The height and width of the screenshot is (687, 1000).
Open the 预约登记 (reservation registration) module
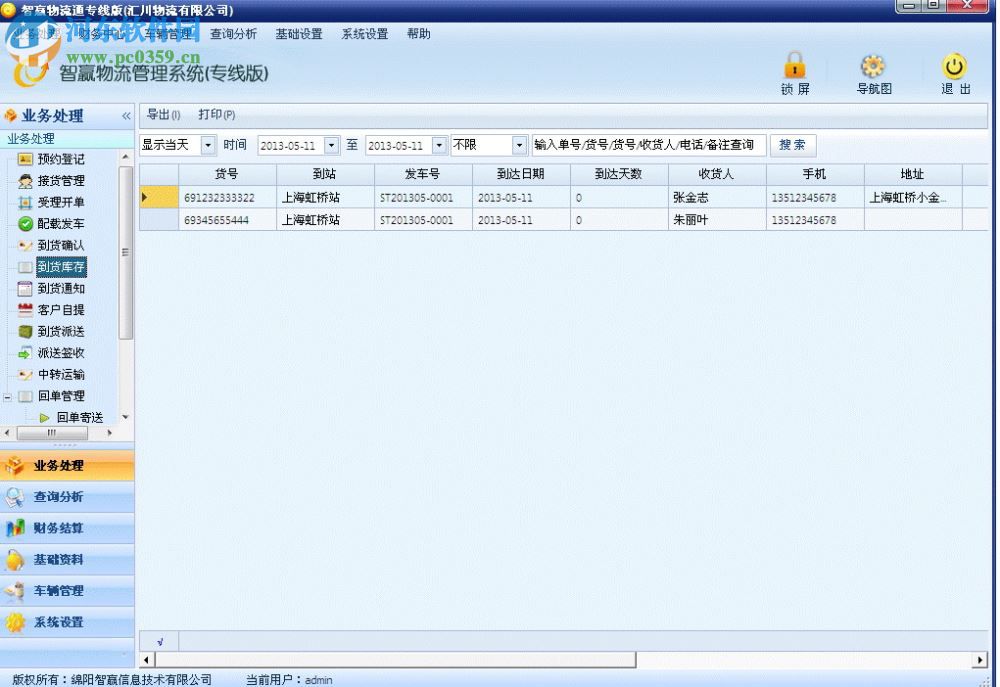(60, 159)
